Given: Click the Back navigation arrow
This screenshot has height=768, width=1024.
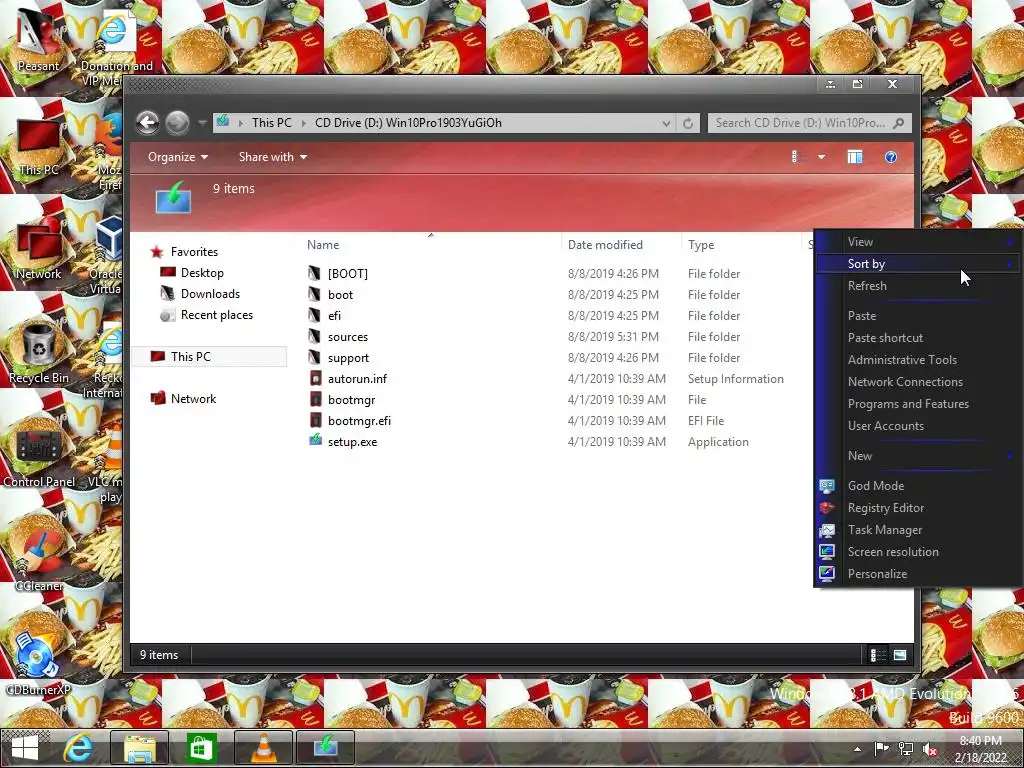Looking at the screenshot, I should point(148,122).
